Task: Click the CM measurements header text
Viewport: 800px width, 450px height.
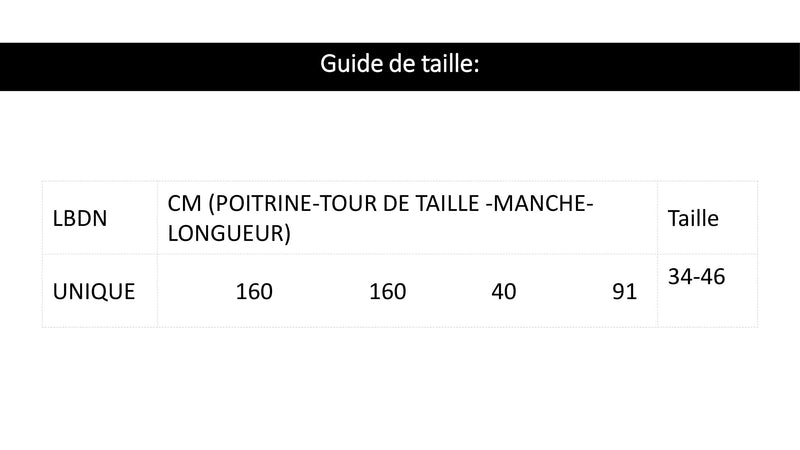Action: (x=380, y=218)
